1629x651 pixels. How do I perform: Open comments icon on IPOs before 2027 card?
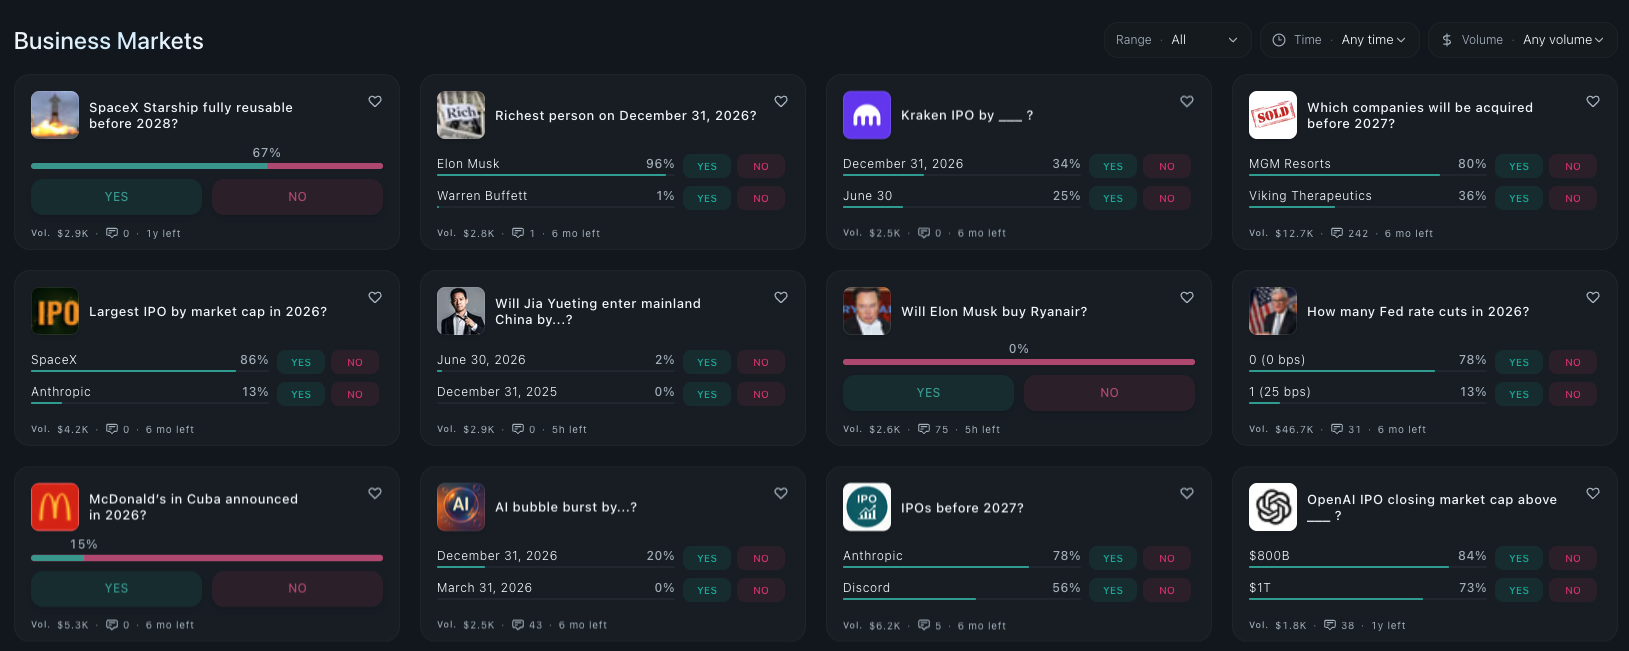[924, 625]
